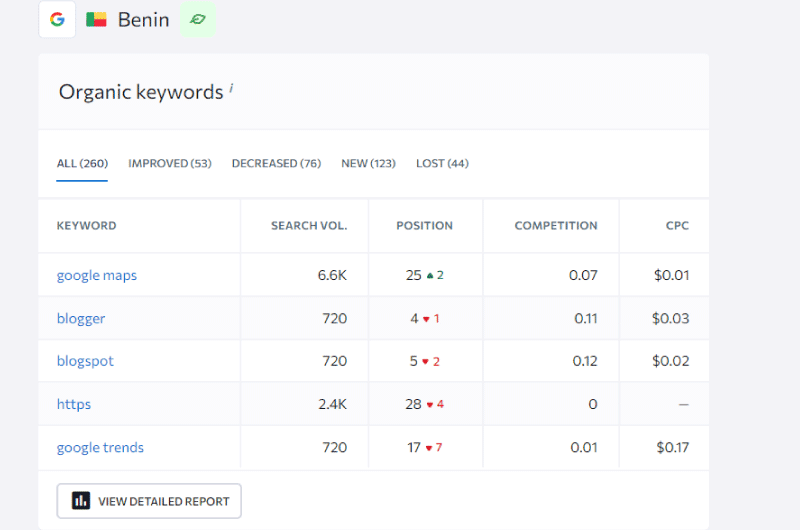Screen dimensions: 800x530
Task: Click the 720 search volume for blogspot
Action: click(x=335, y=361)
